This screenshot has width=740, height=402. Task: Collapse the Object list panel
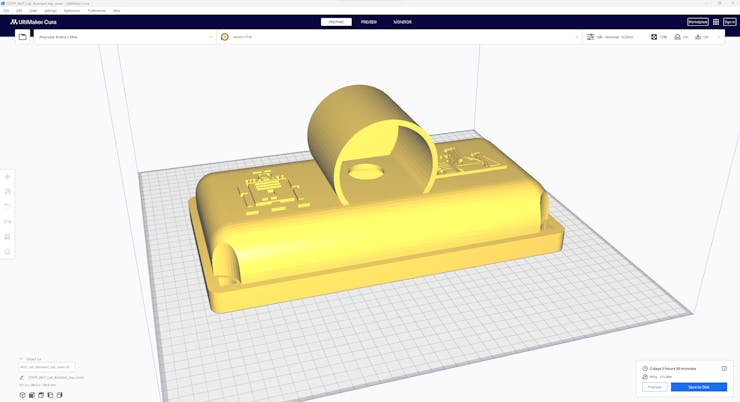(31, 359)
